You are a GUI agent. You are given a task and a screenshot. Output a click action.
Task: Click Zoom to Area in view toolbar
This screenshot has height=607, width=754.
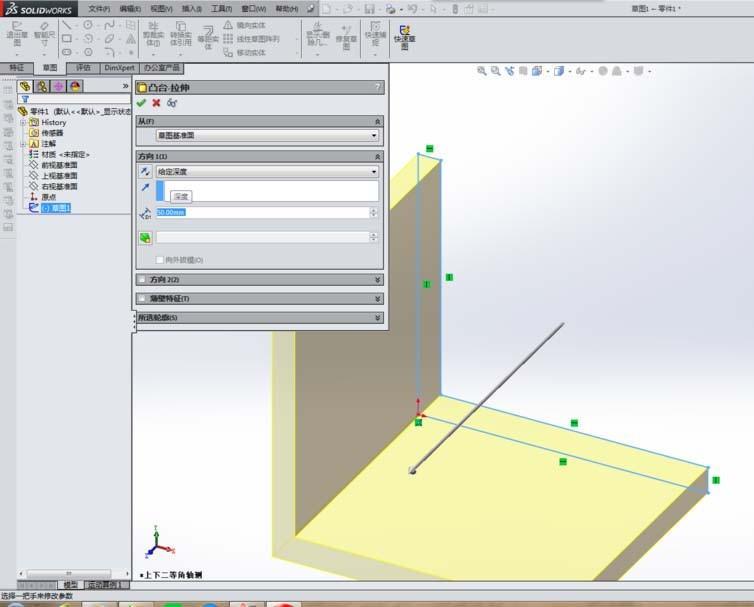pyautogui.click(x=495, y=71)
